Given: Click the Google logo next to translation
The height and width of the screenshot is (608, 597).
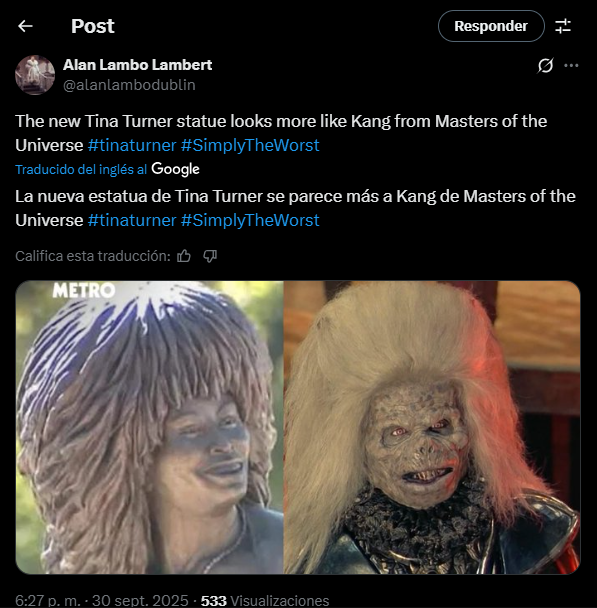Looking at the screenshot, I should coord(175,169).
